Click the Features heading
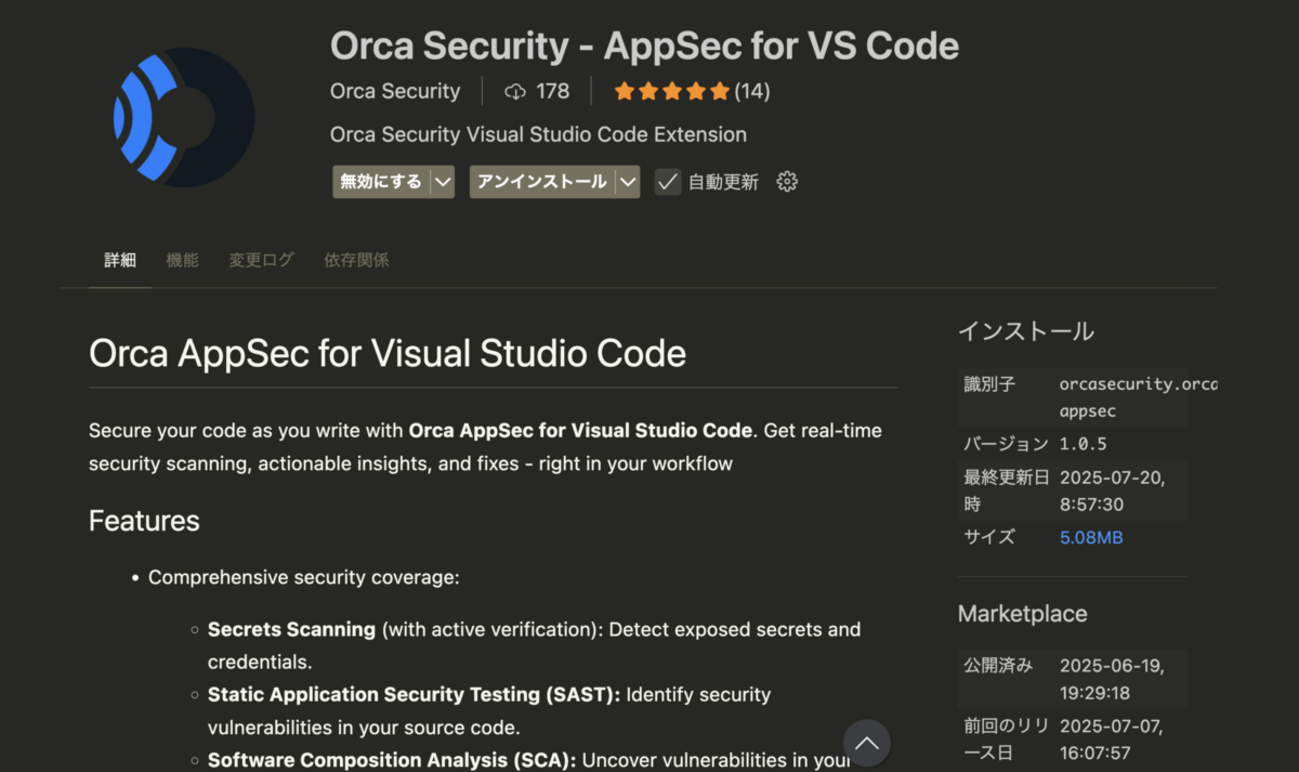The image size is (1299, 772). point(144,521)
